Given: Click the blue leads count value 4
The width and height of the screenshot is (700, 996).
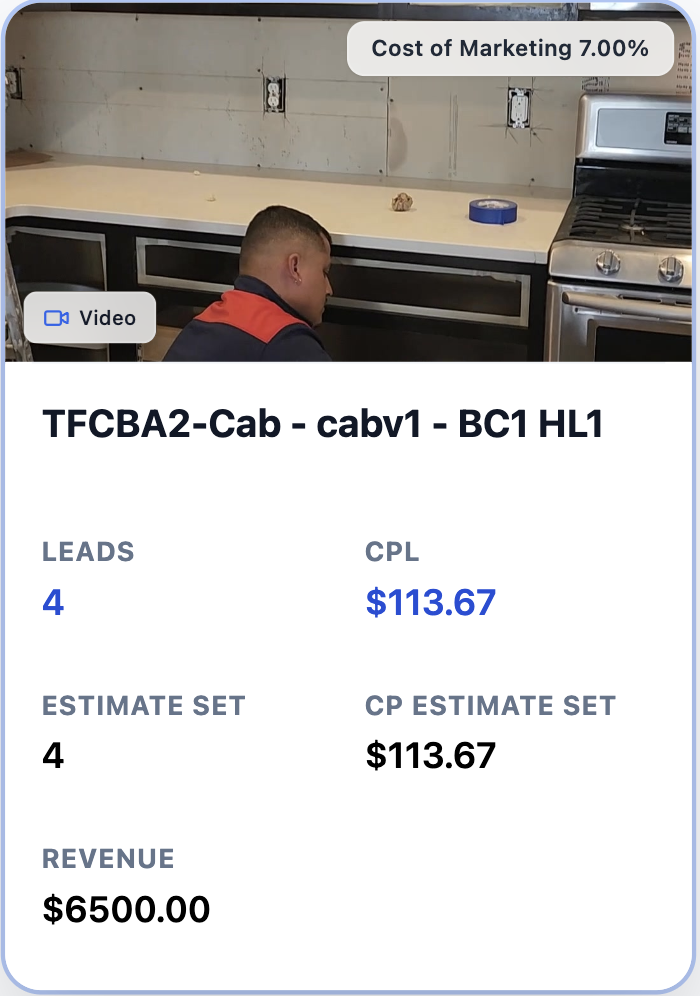Looking at the screenshot, I should tap(53, 603).
